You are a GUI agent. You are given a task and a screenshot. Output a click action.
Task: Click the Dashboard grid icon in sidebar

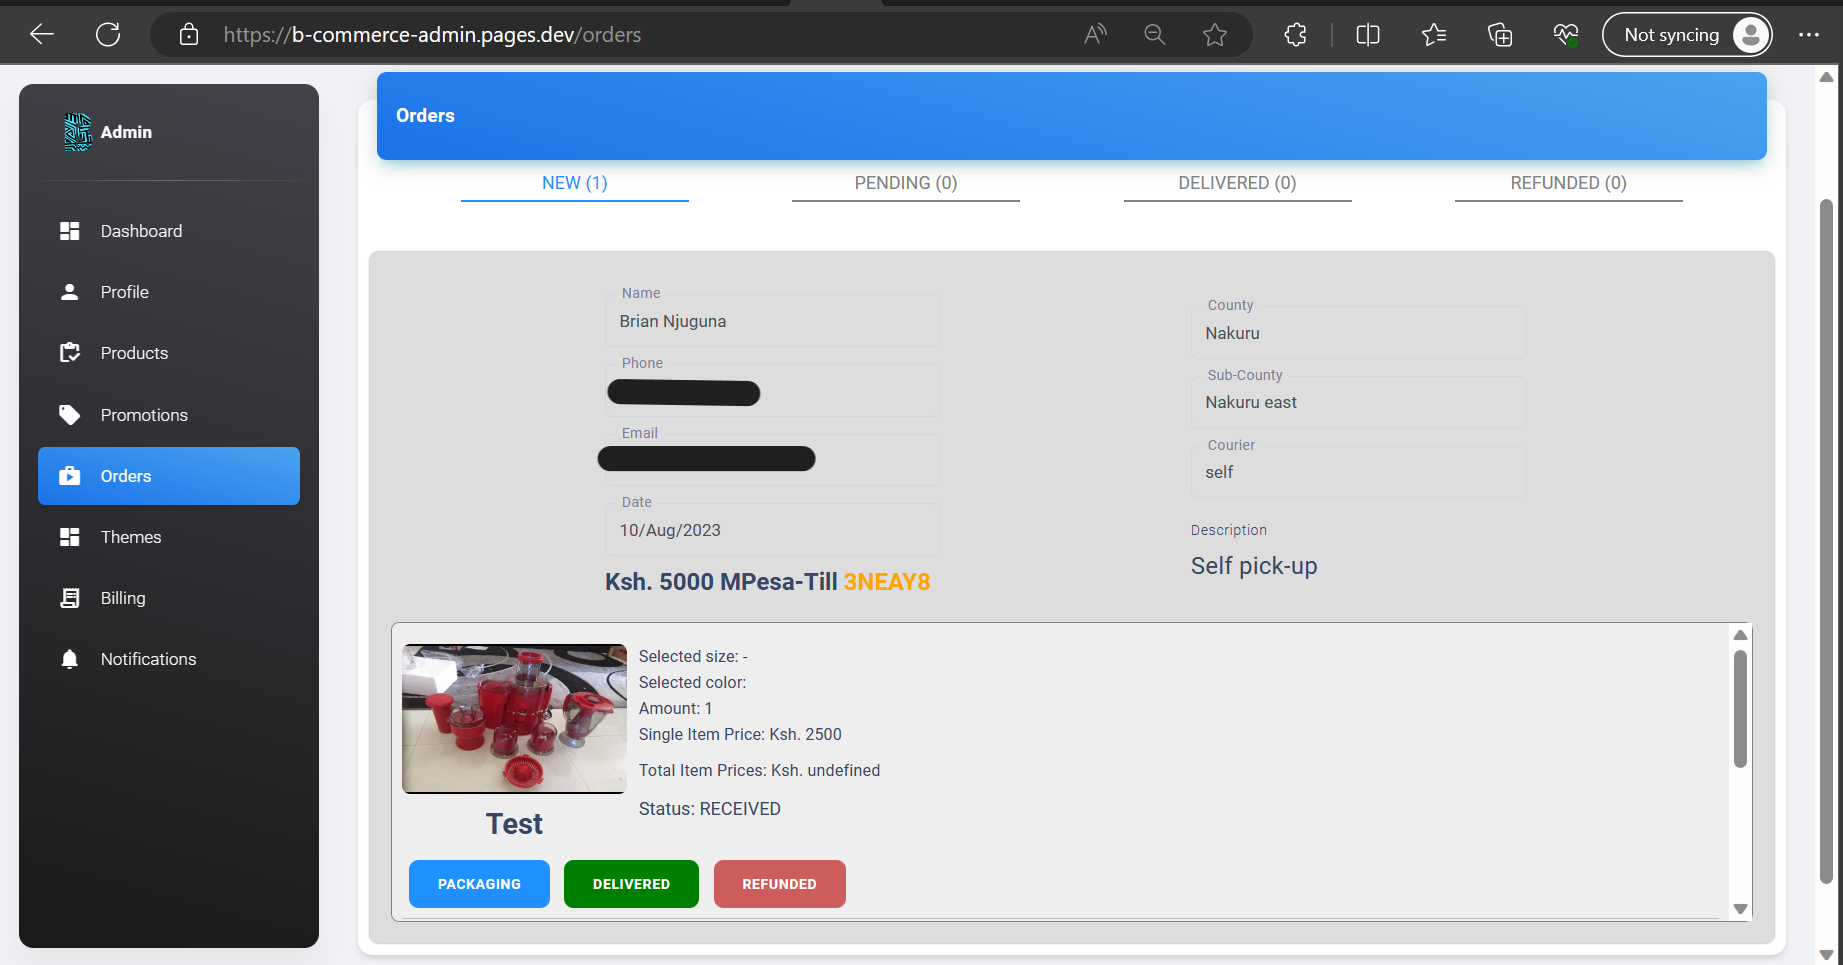70,231
